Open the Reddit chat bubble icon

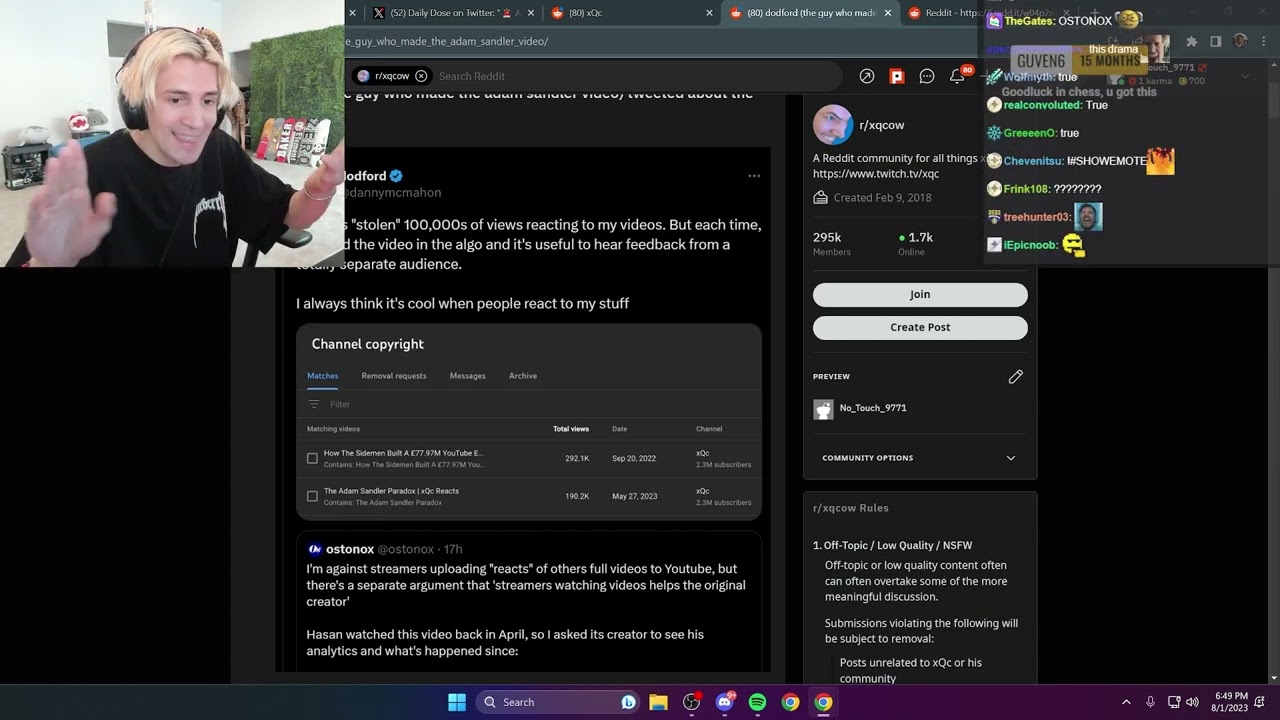[x=927, y=76]
